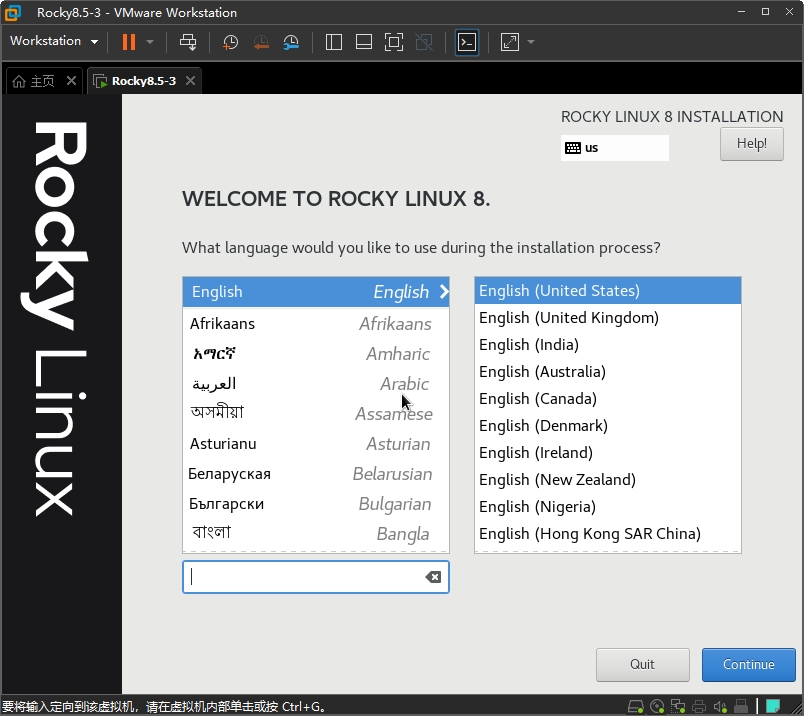The image size is (804, 716).
Task: Choose English (Australia) locale
Action: pyautogui.click(x=608, y=372)
